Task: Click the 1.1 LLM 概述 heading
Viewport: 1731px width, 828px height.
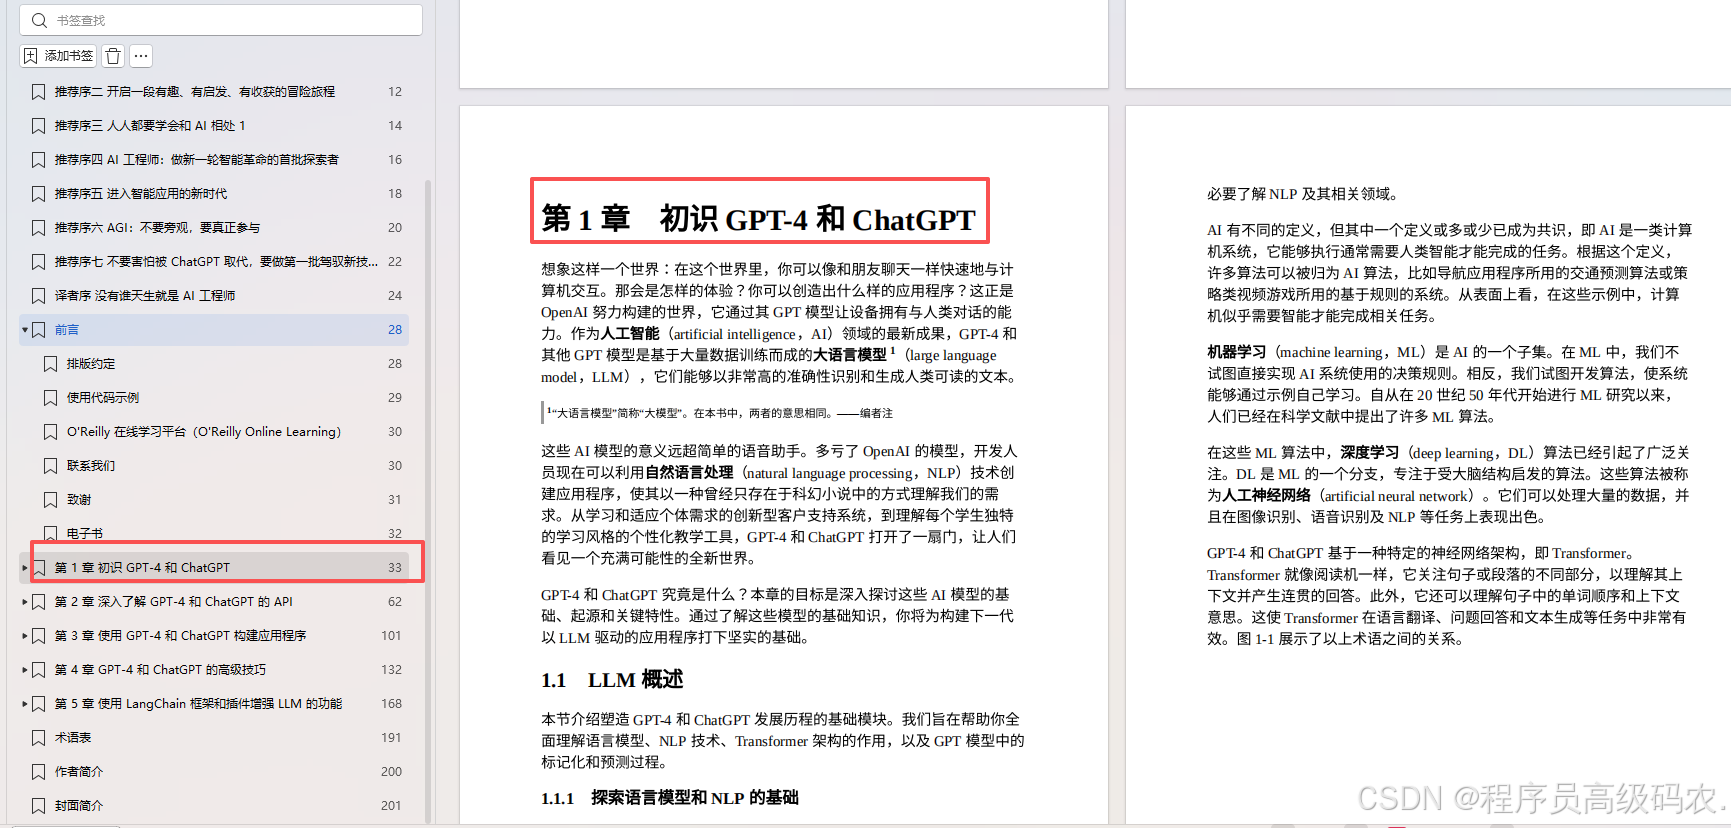Action: [x=612, y=680]
